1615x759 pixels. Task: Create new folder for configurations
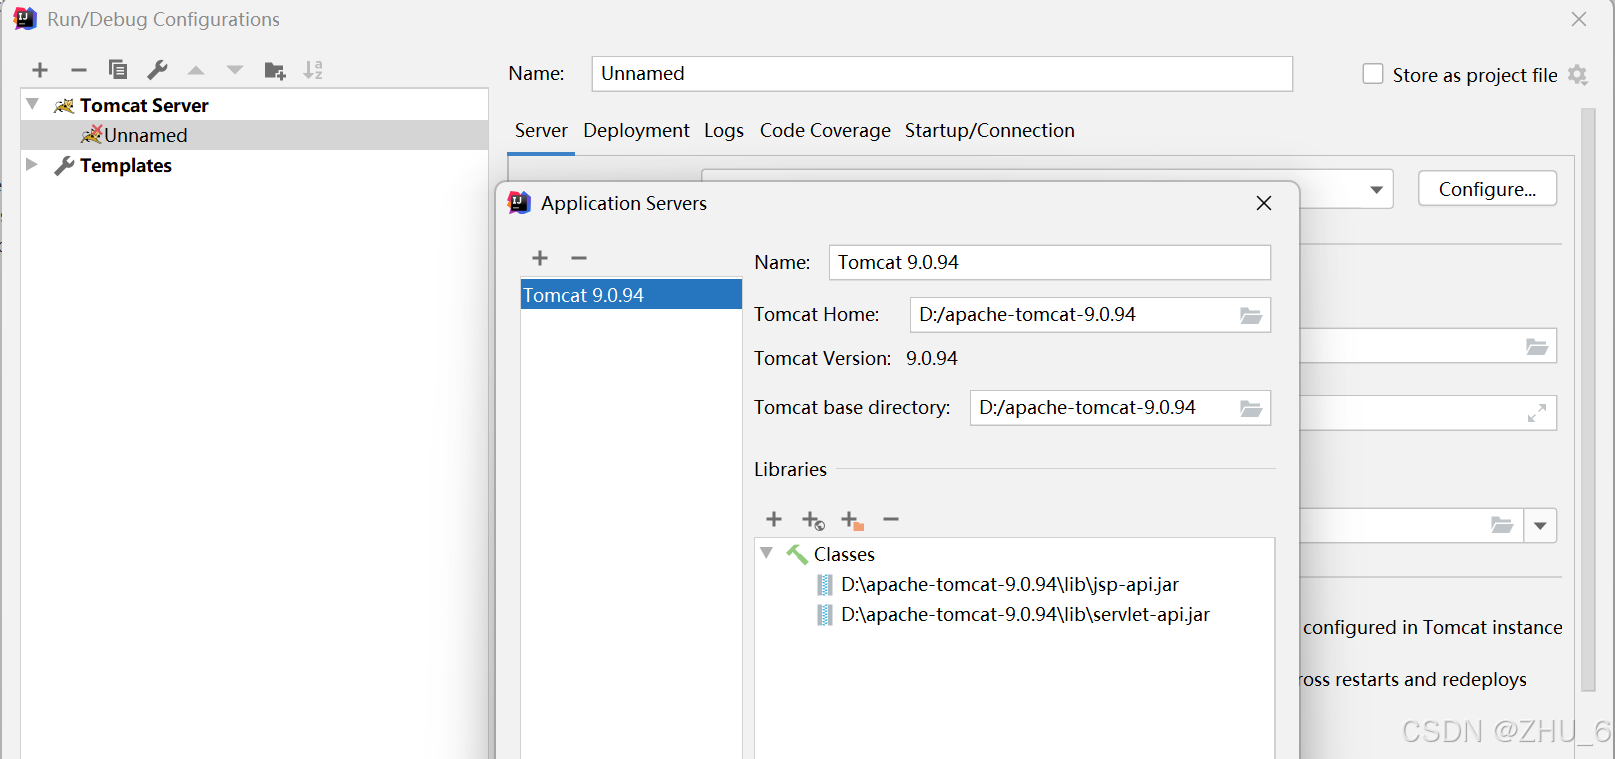tap(275, 70)
